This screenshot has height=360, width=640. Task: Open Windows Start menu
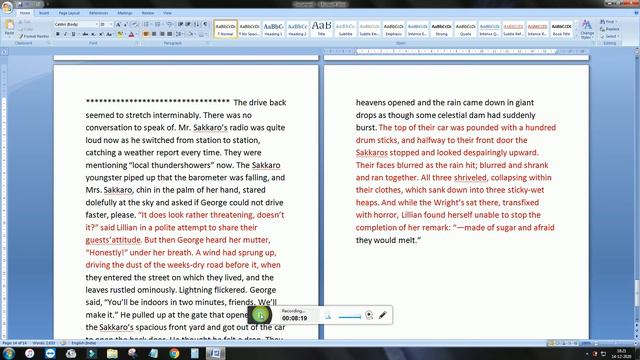(8, 353)
